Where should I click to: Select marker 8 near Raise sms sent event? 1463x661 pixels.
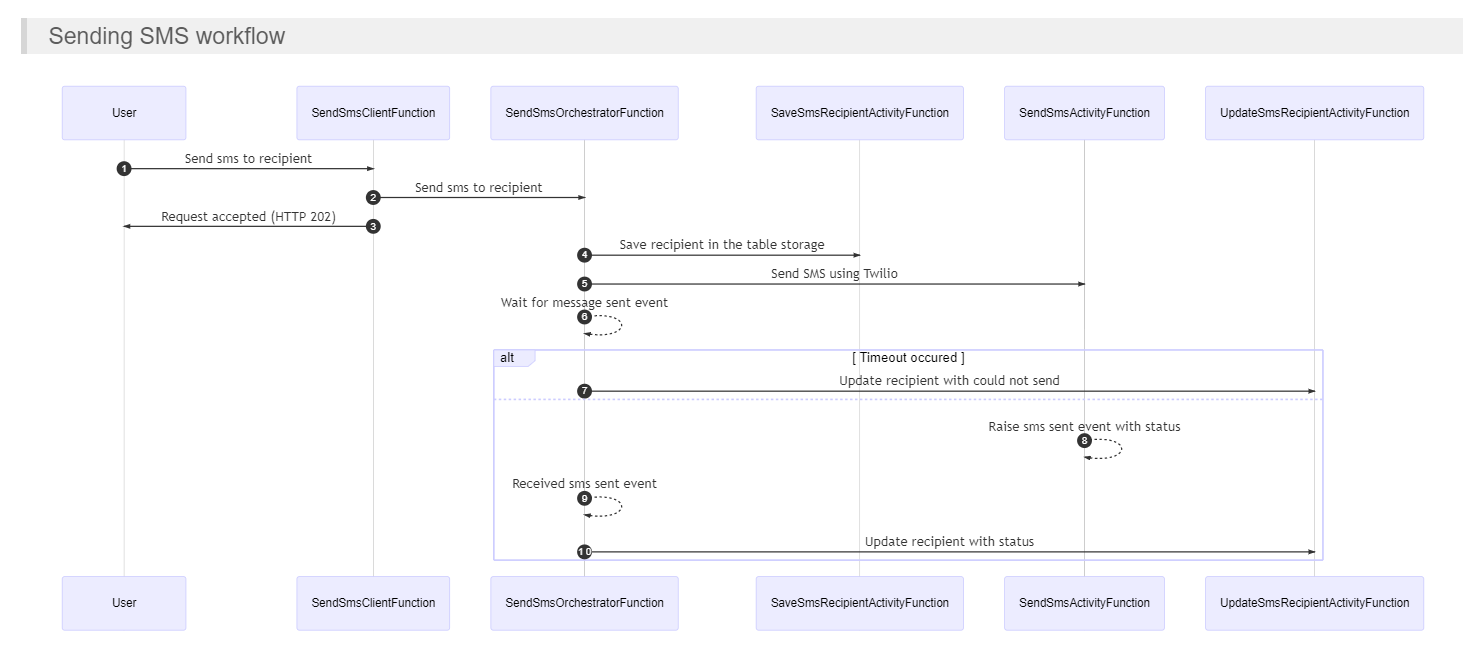pyautogui.click(x=1084, y=440)
